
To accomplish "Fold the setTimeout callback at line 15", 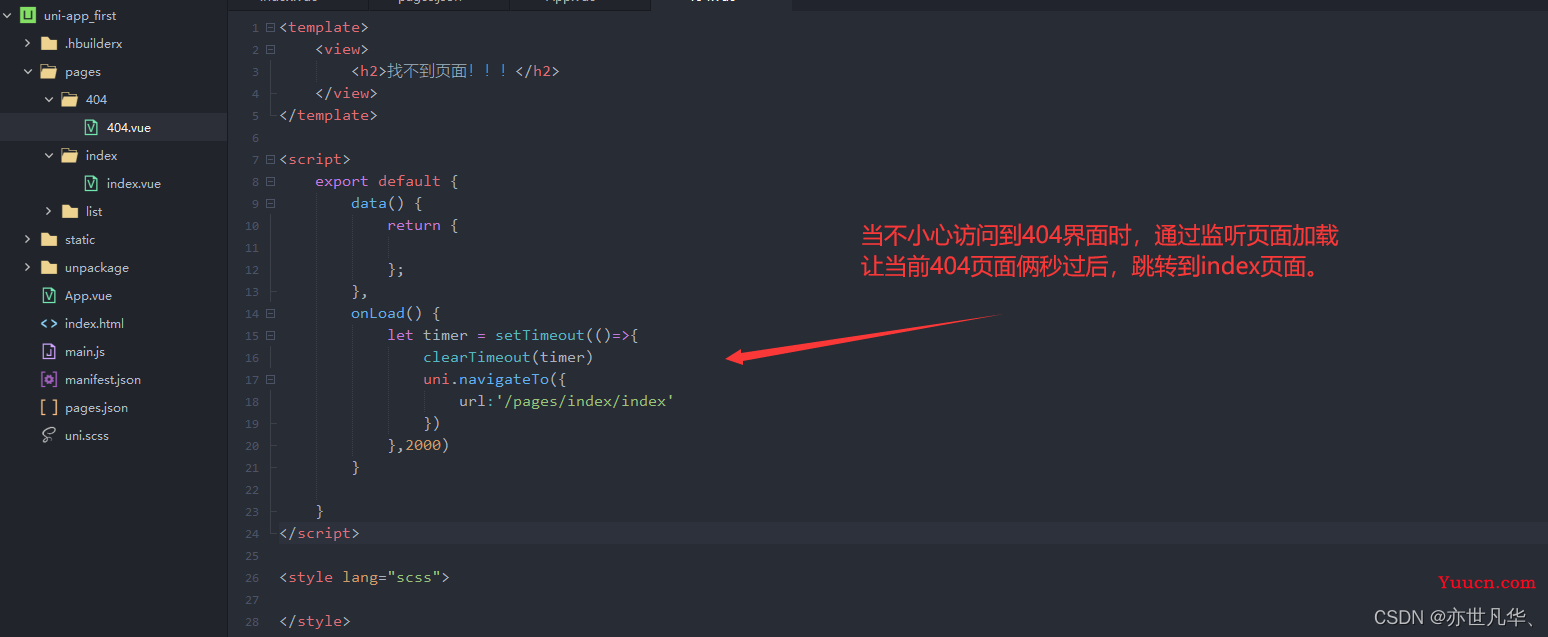I will [x=270, y=336].
